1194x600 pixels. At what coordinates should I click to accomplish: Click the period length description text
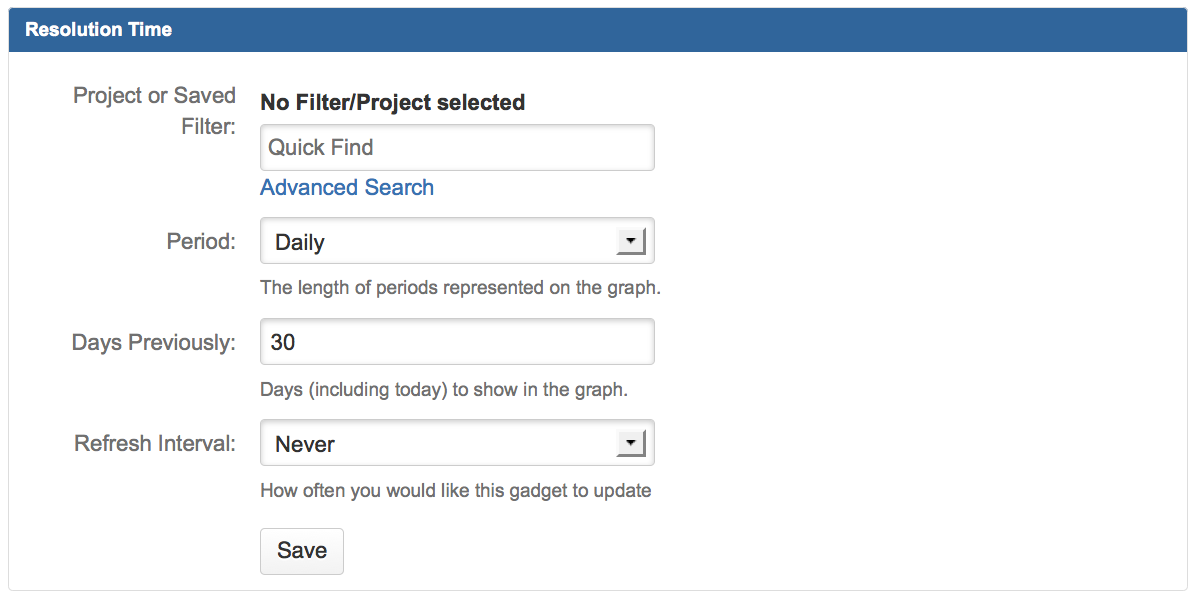click(460, 288)
